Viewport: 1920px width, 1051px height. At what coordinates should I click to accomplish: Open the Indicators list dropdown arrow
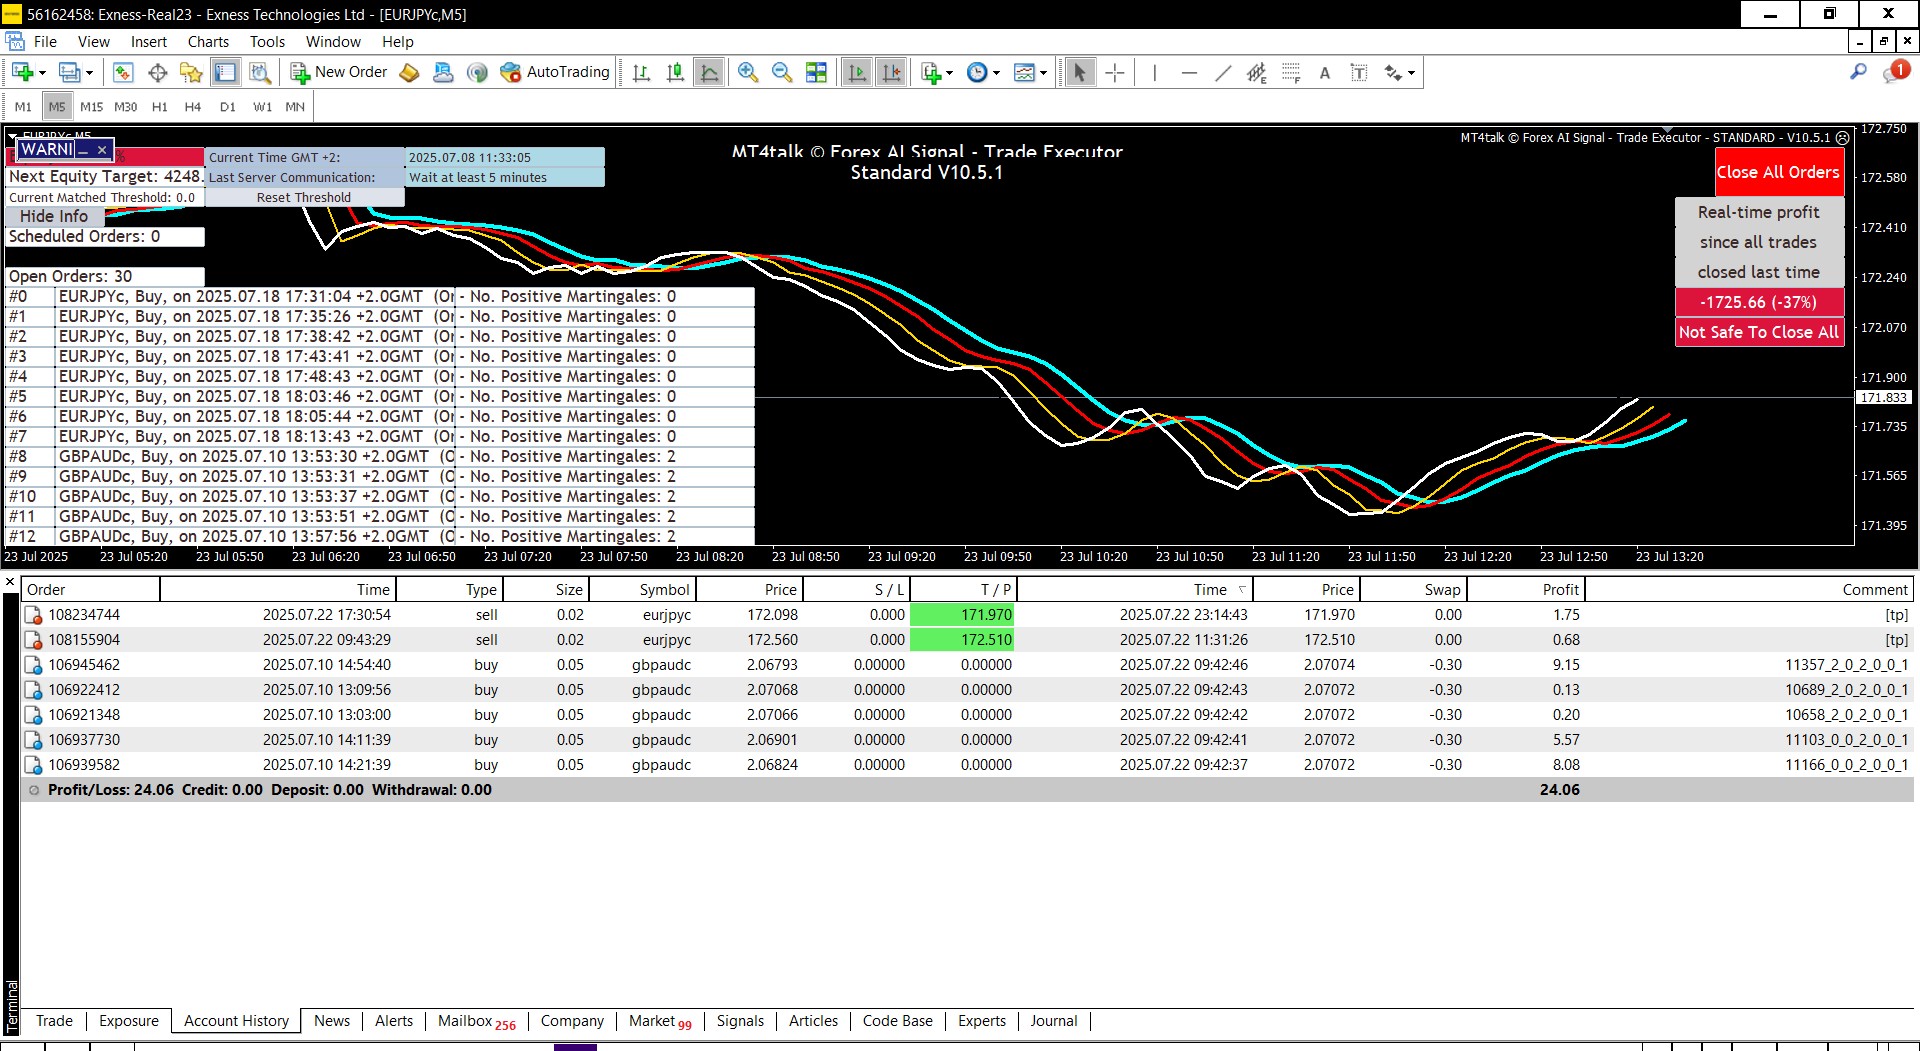[949, 73]
